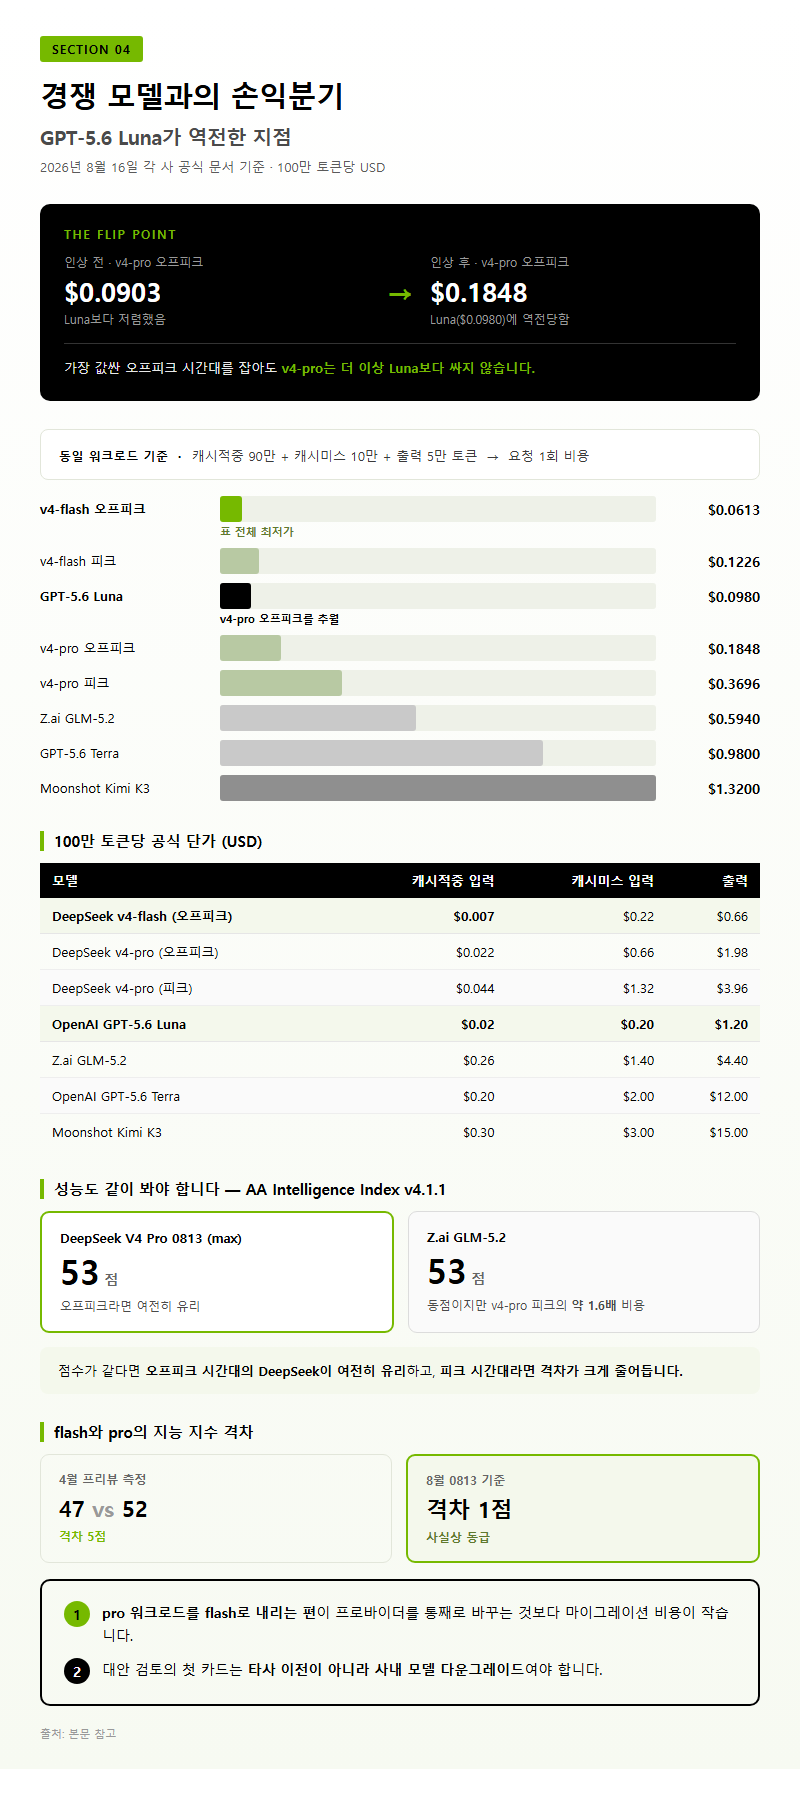Screen dimensions: 800x1793
Task: Click the Moonshot Kimi K3 full-width bar
Action: click(438, 788)
